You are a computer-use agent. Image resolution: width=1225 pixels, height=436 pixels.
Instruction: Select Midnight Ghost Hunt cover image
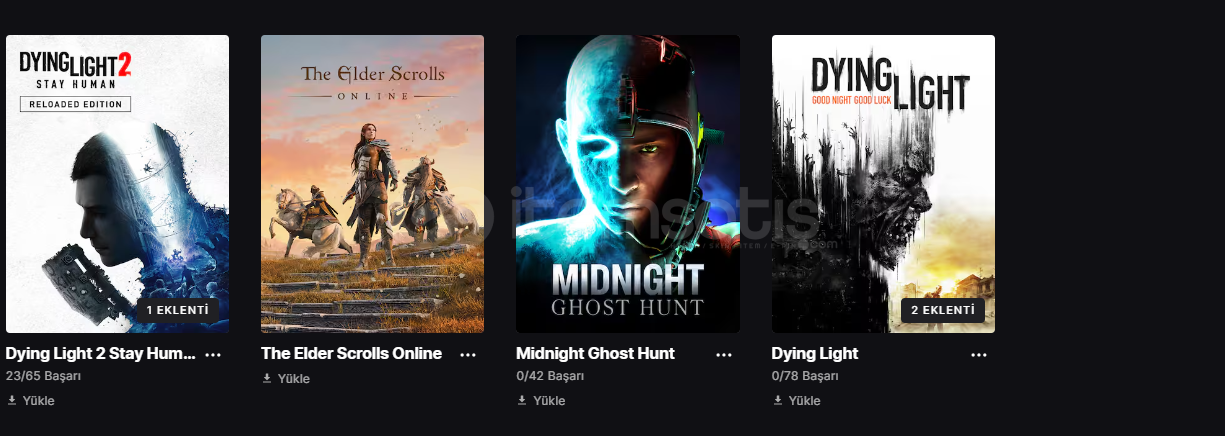pyautogui.click(x=628, y=184)
